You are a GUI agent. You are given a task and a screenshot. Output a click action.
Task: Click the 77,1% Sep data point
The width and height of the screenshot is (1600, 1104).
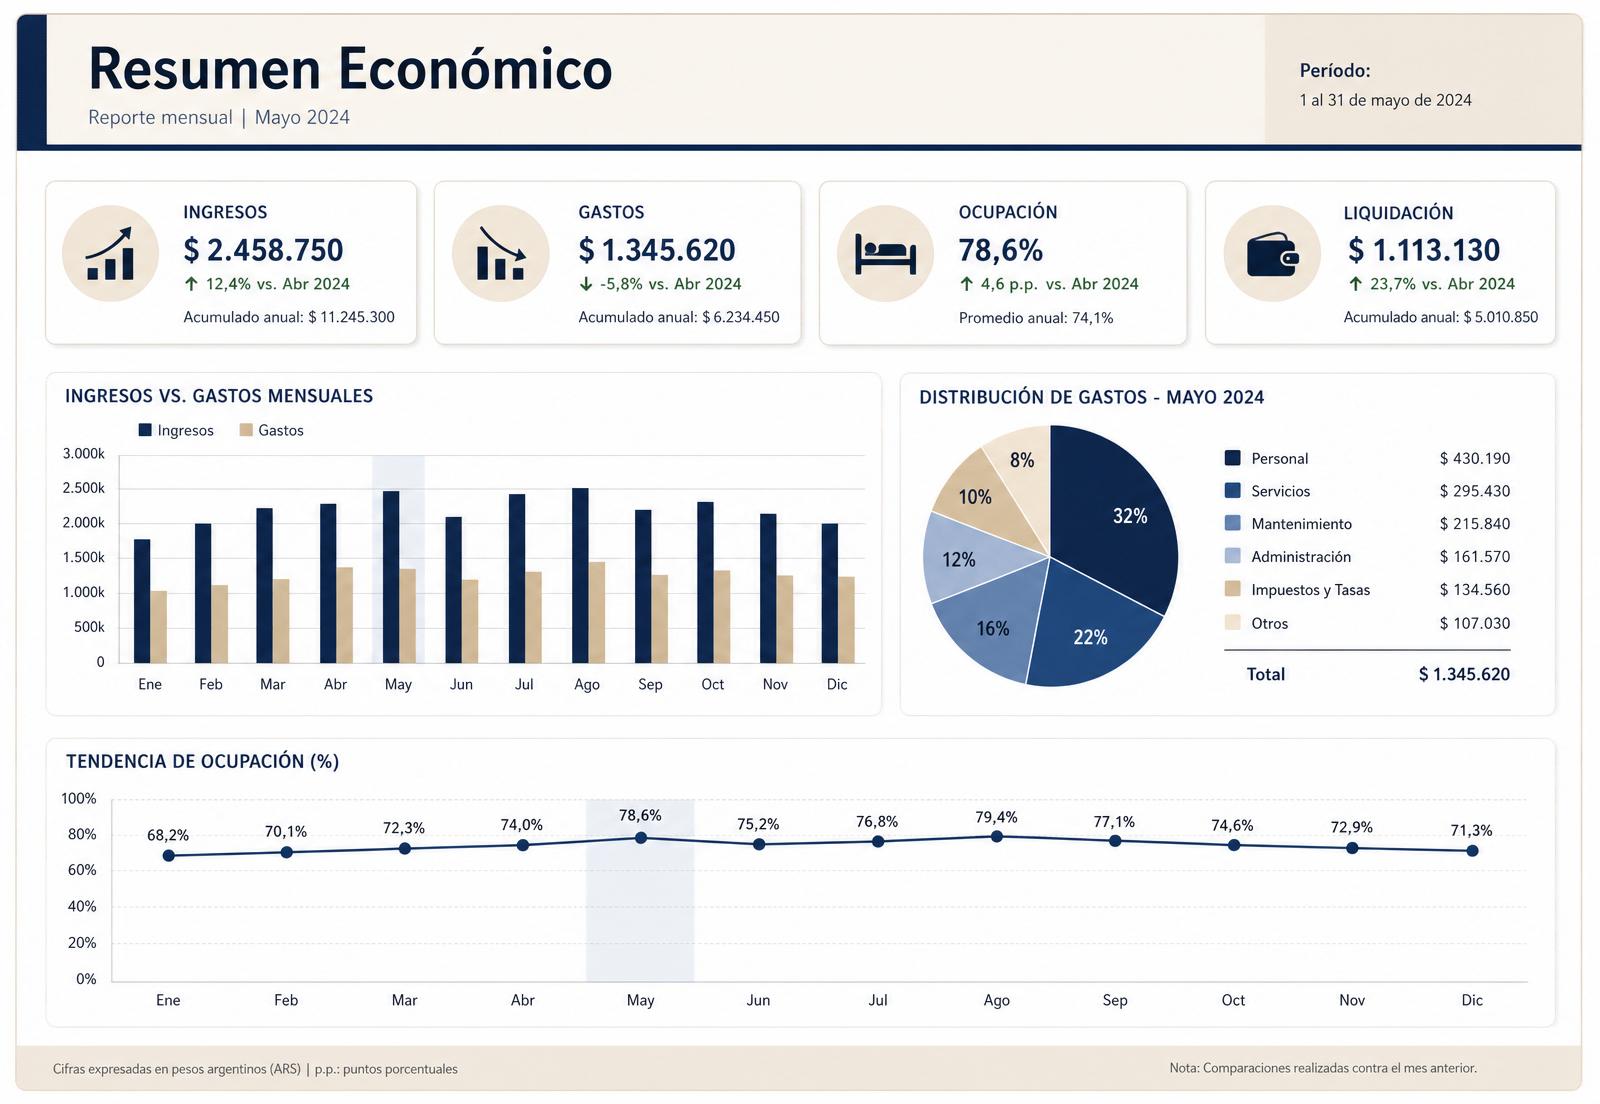point(1115,841)
